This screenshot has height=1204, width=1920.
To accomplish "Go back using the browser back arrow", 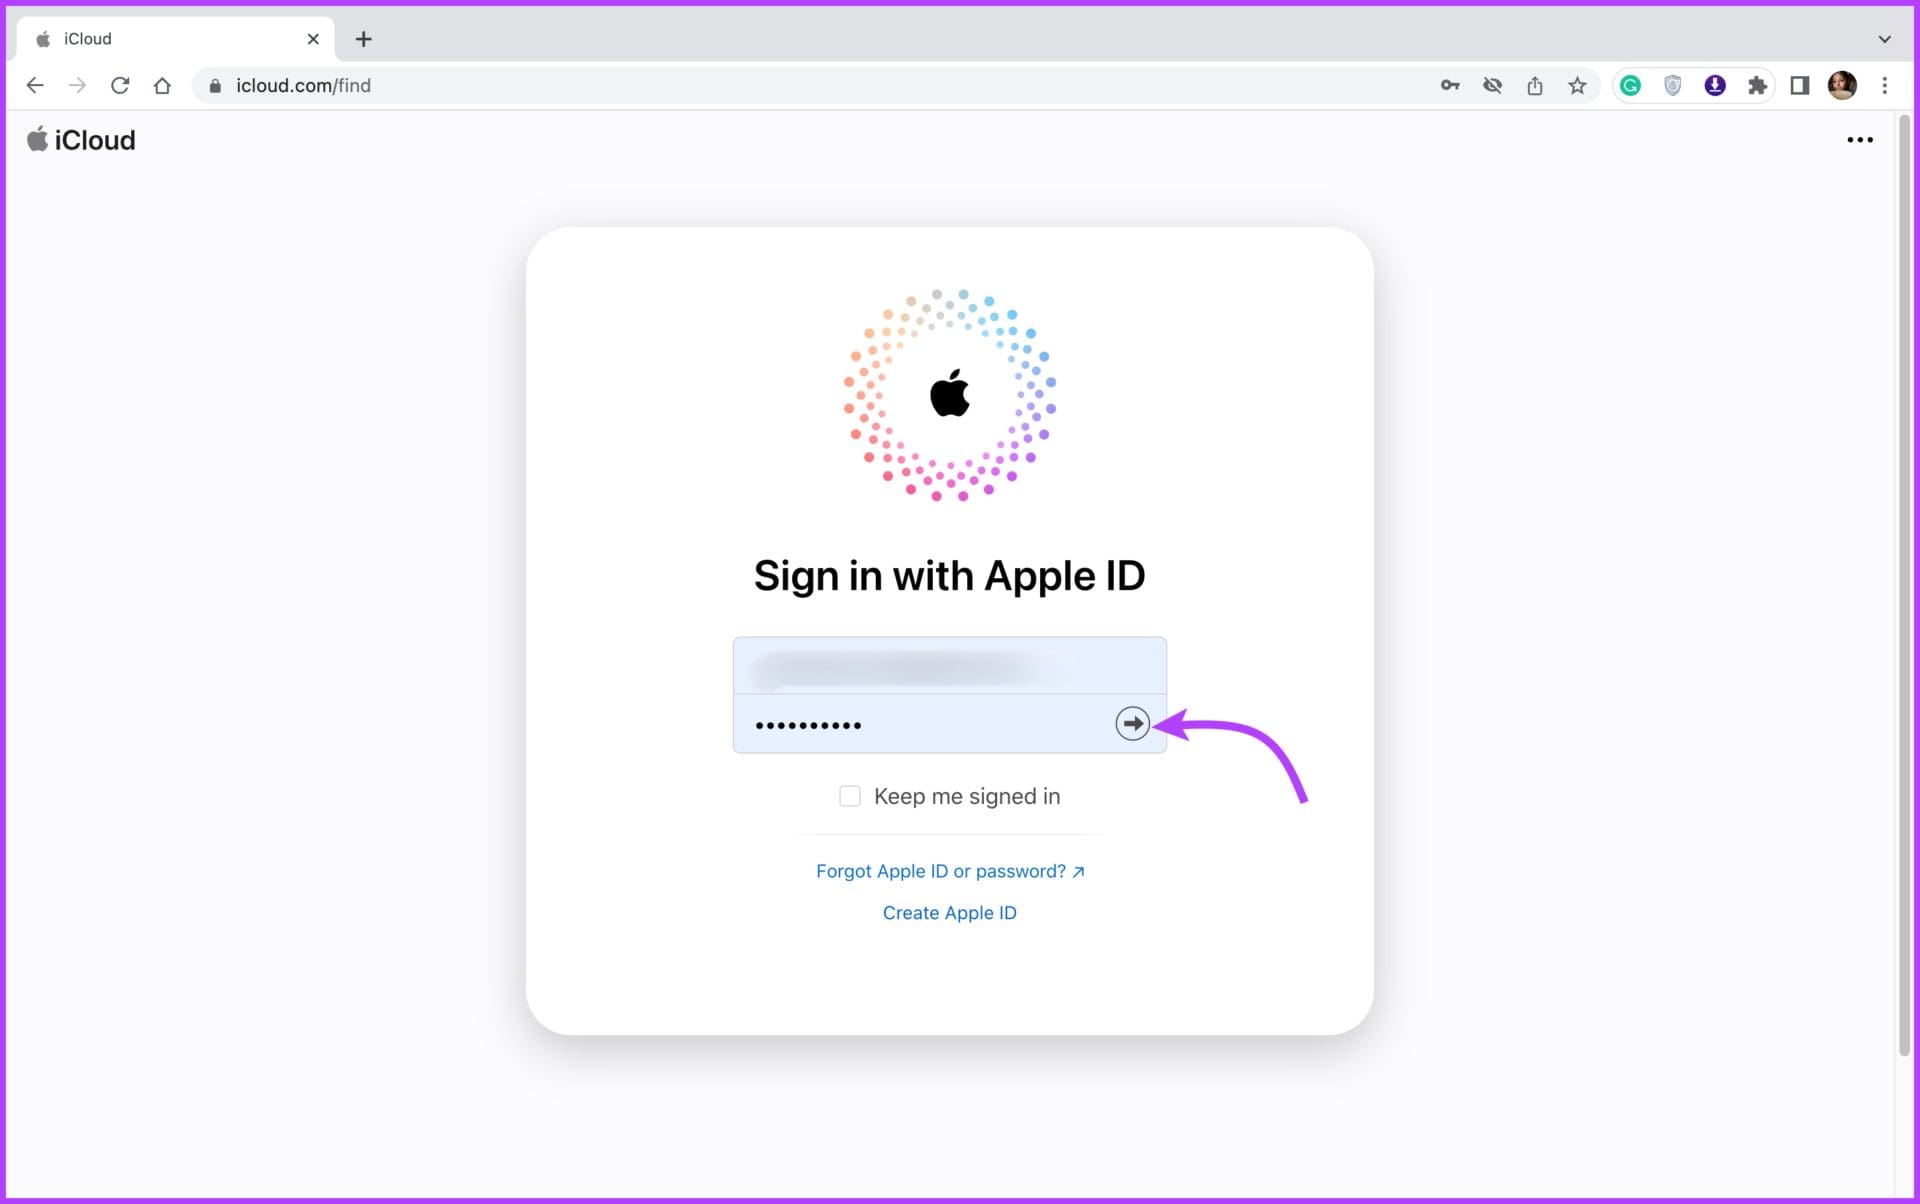I will (35, 86).
